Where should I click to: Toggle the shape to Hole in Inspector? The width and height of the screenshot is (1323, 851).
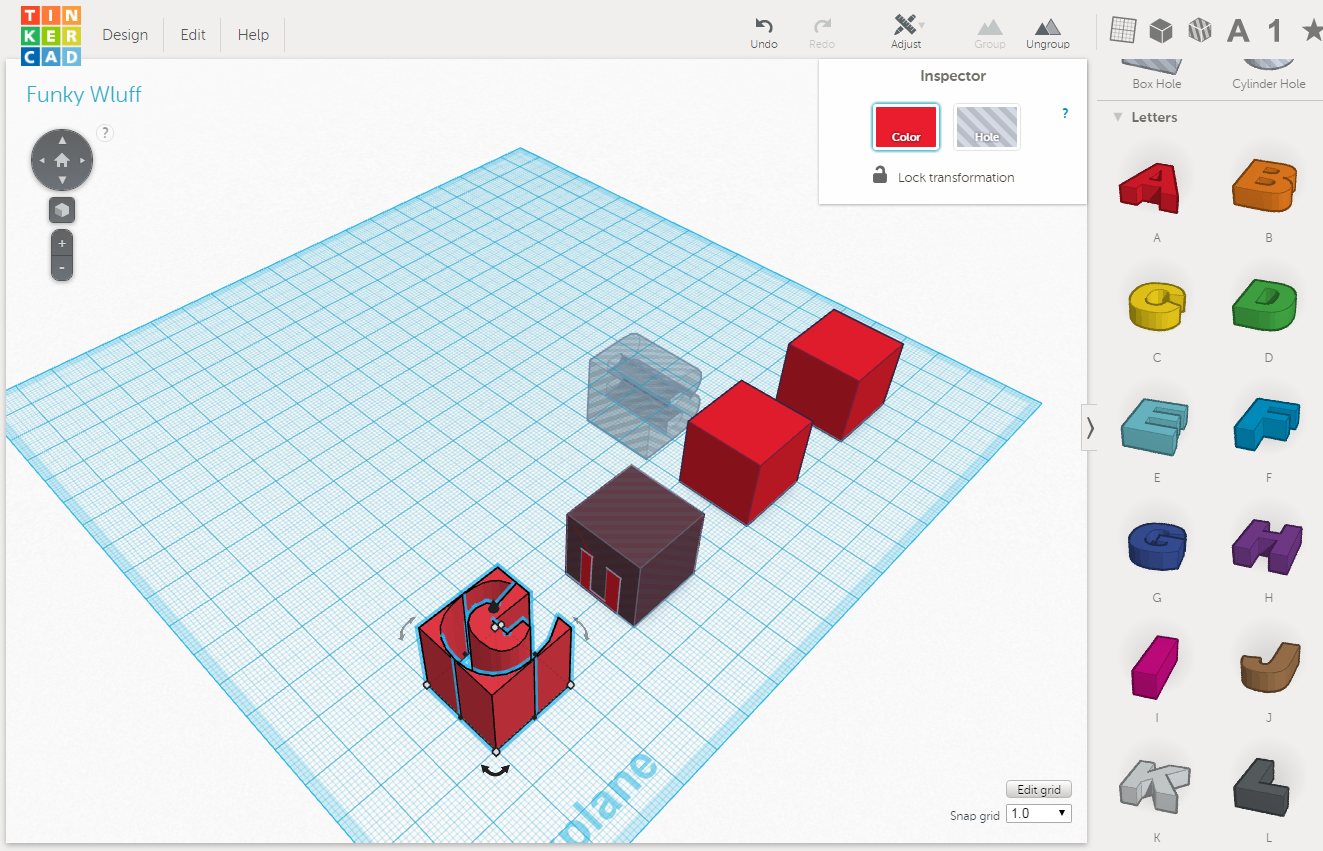click(986, 126)
